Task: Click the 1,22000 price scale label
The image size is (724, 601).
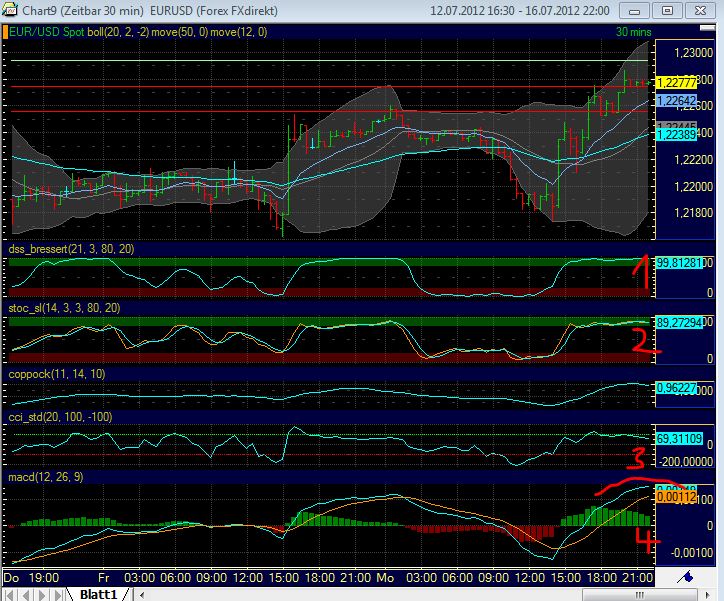Action: pyautogui.click(x=694, y=186)
